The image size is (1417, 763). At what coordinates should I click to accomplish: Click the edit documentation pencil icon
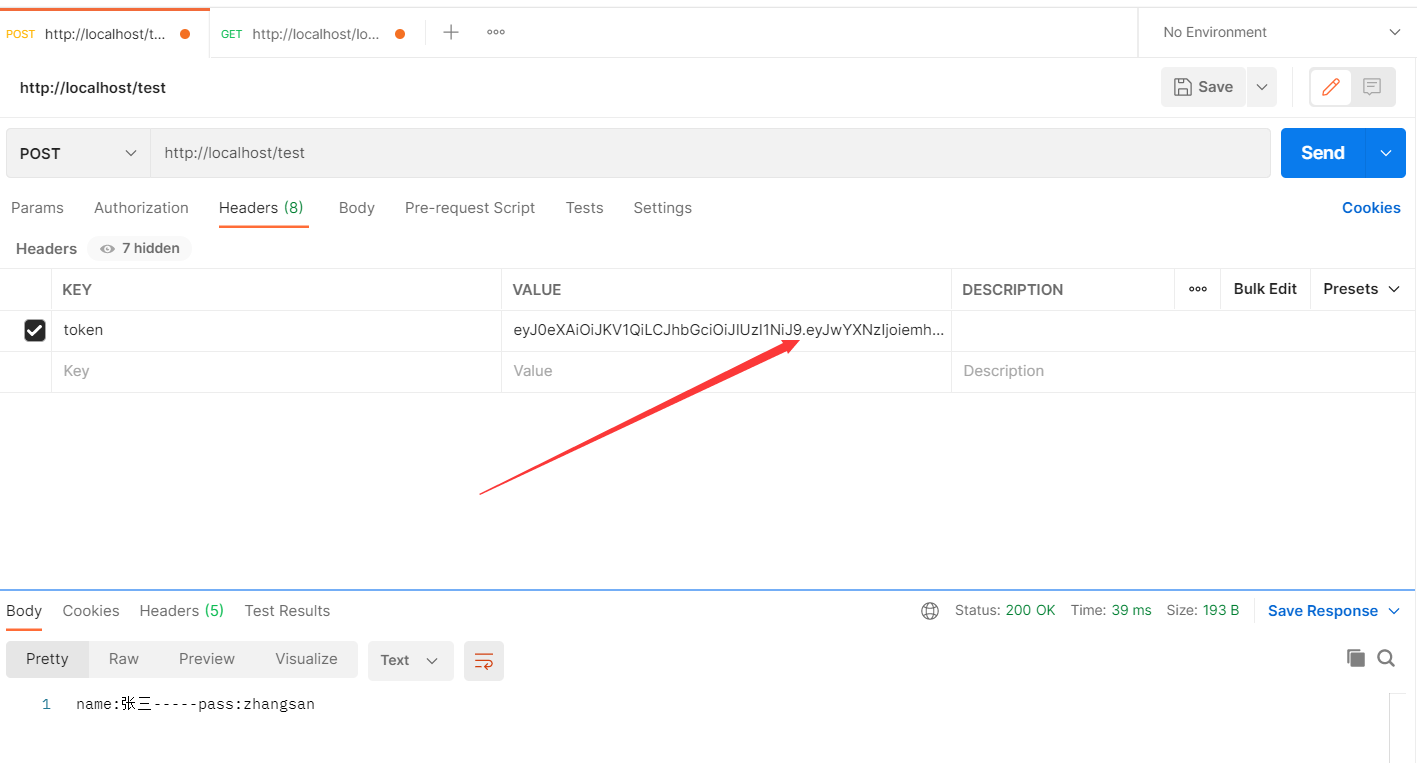[x=1330, y=87]
